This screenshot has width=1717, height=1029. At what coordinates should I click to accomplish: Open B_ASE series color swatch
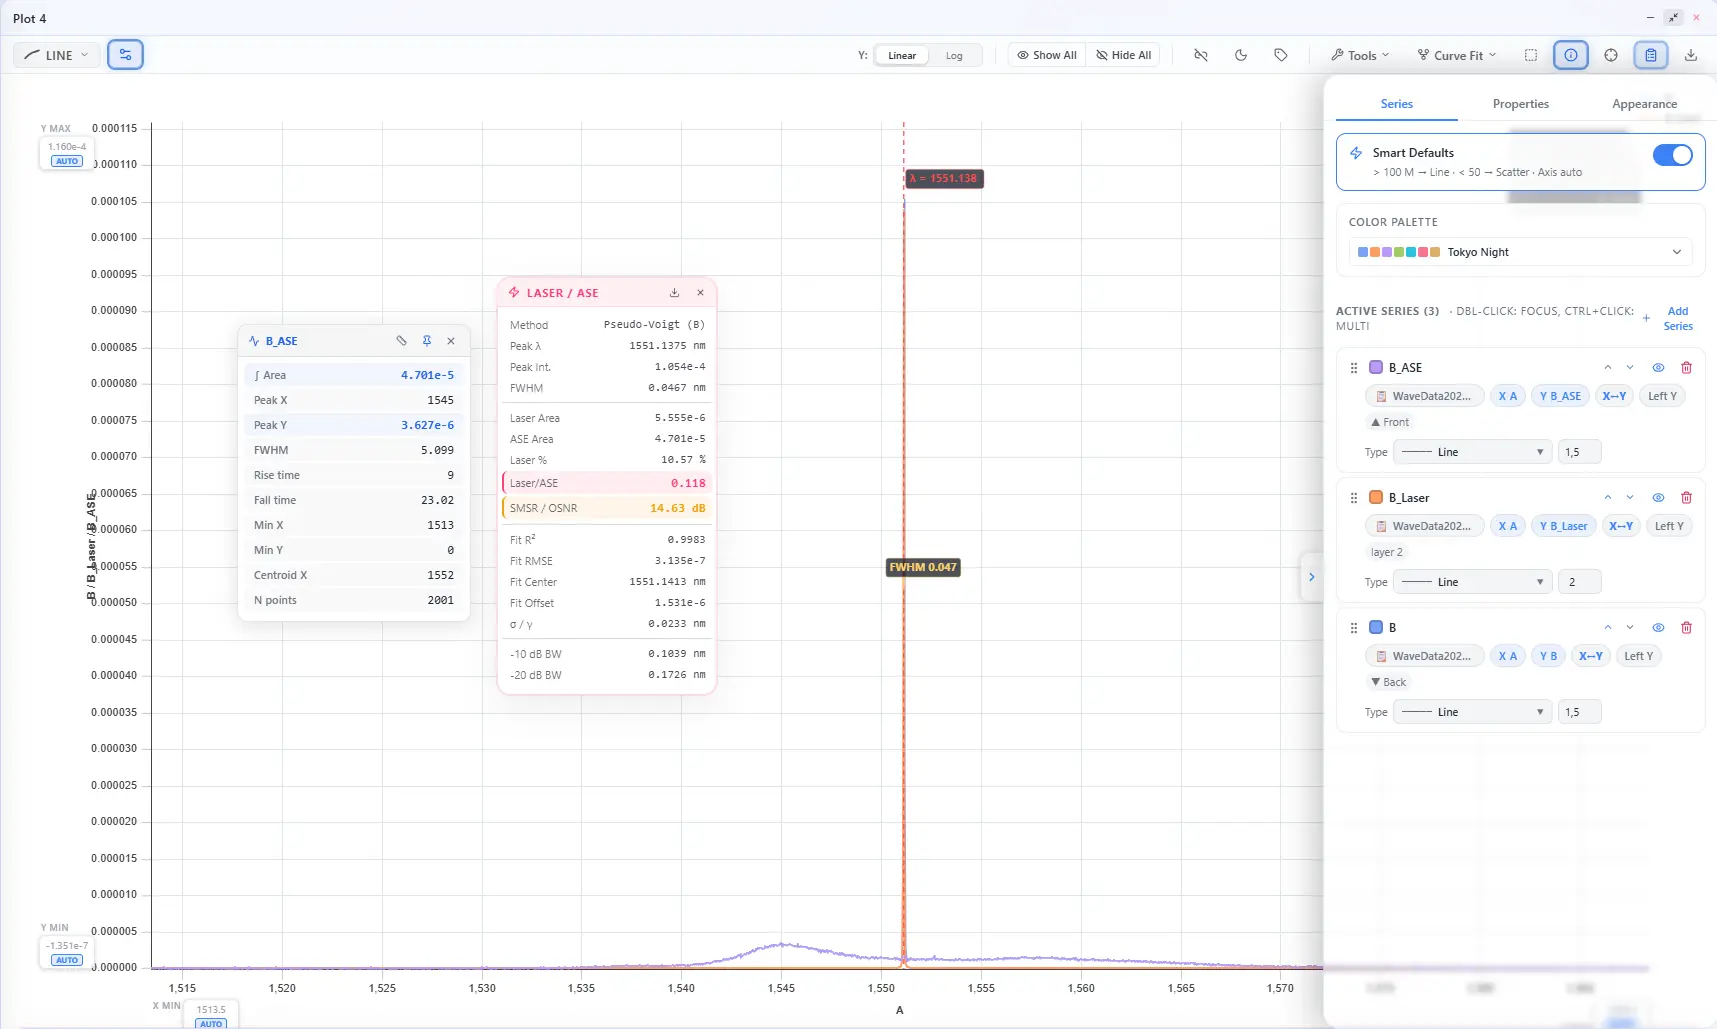click(1376, 368)
